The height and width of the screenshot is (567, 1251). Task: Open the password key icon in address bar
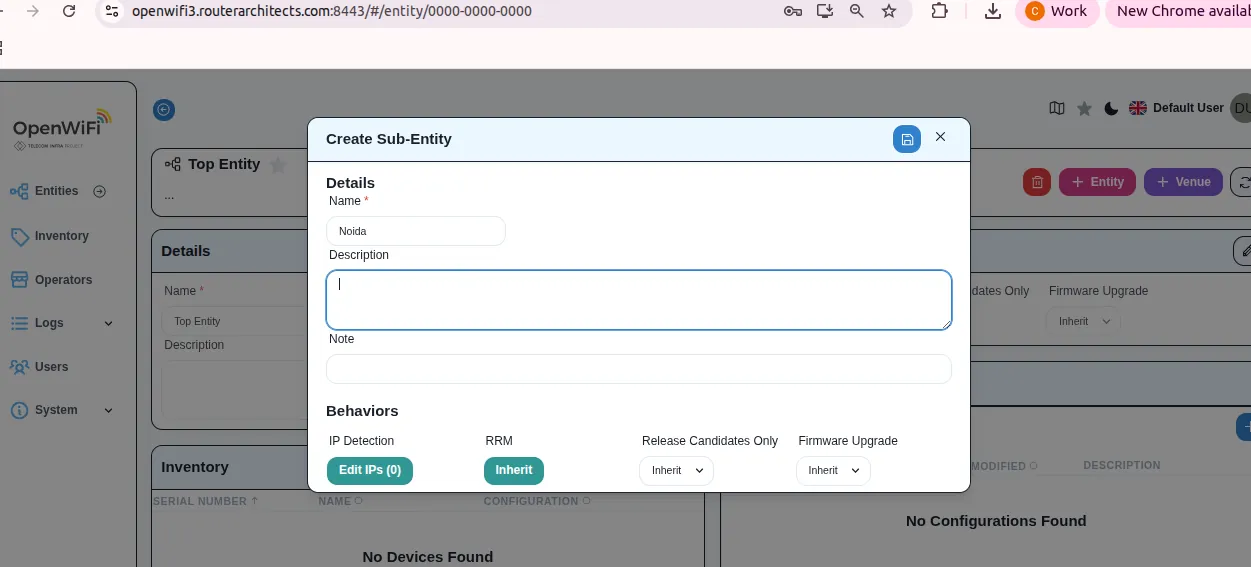point(792,11)
